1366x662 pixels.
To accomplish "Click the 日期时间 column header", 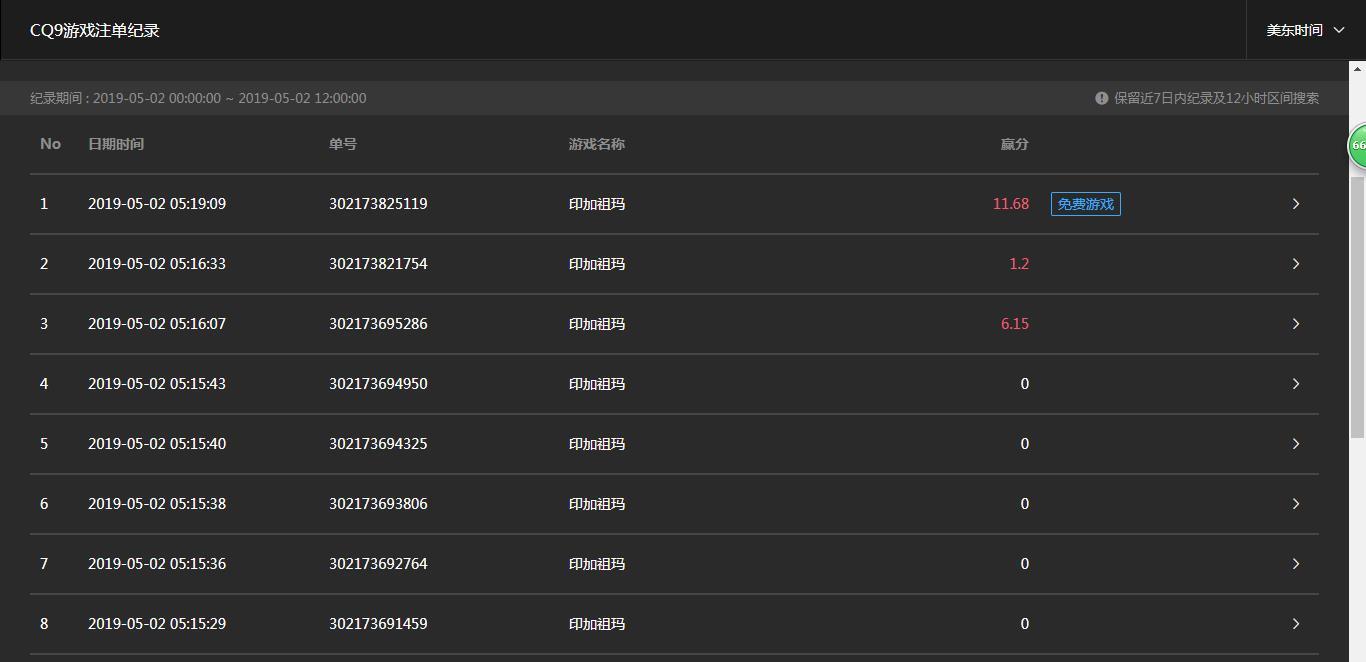I will tap(116, 144).
